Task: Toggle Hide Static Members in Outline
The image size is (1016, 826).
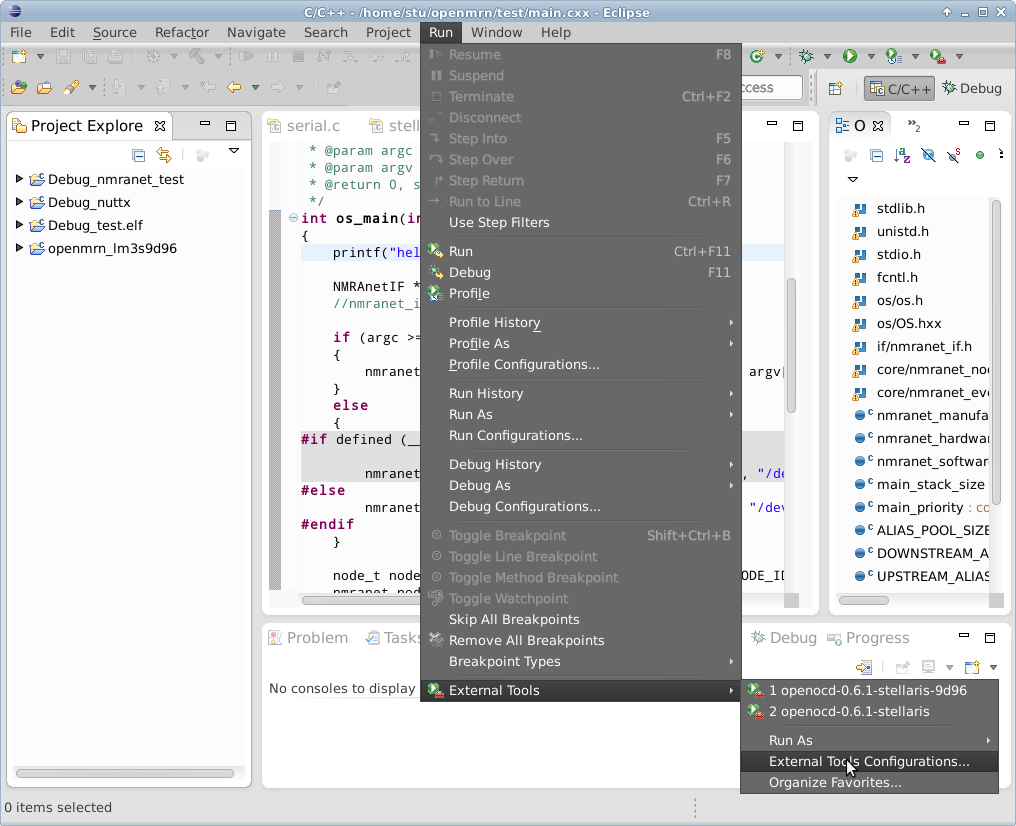Action: tap(954, 155)
